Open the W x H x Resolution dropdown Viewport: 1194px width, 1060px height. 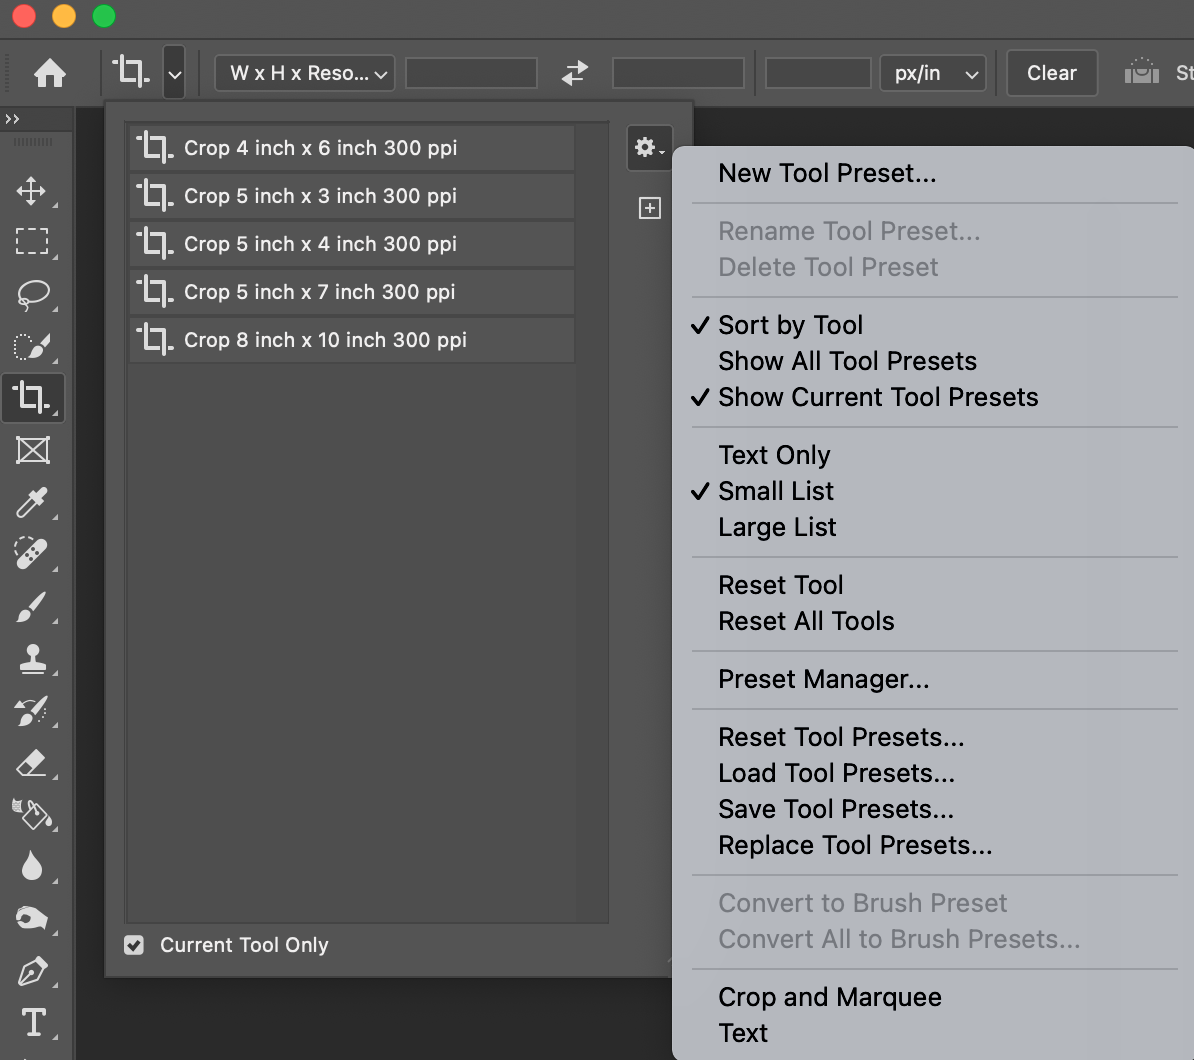tap(305, 73)
